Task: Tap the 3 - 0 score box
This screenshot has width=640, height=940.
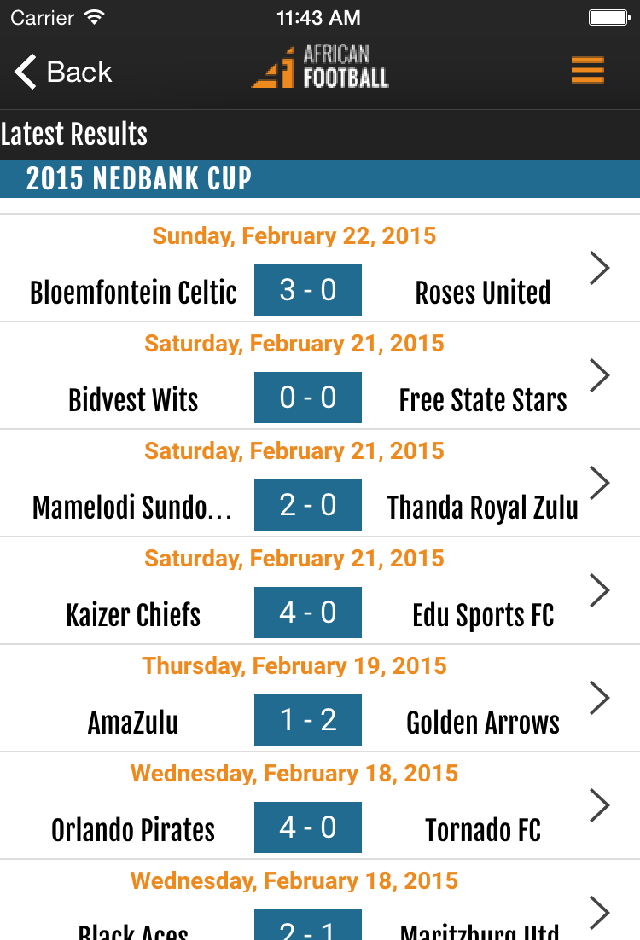Action: (308, 290)
